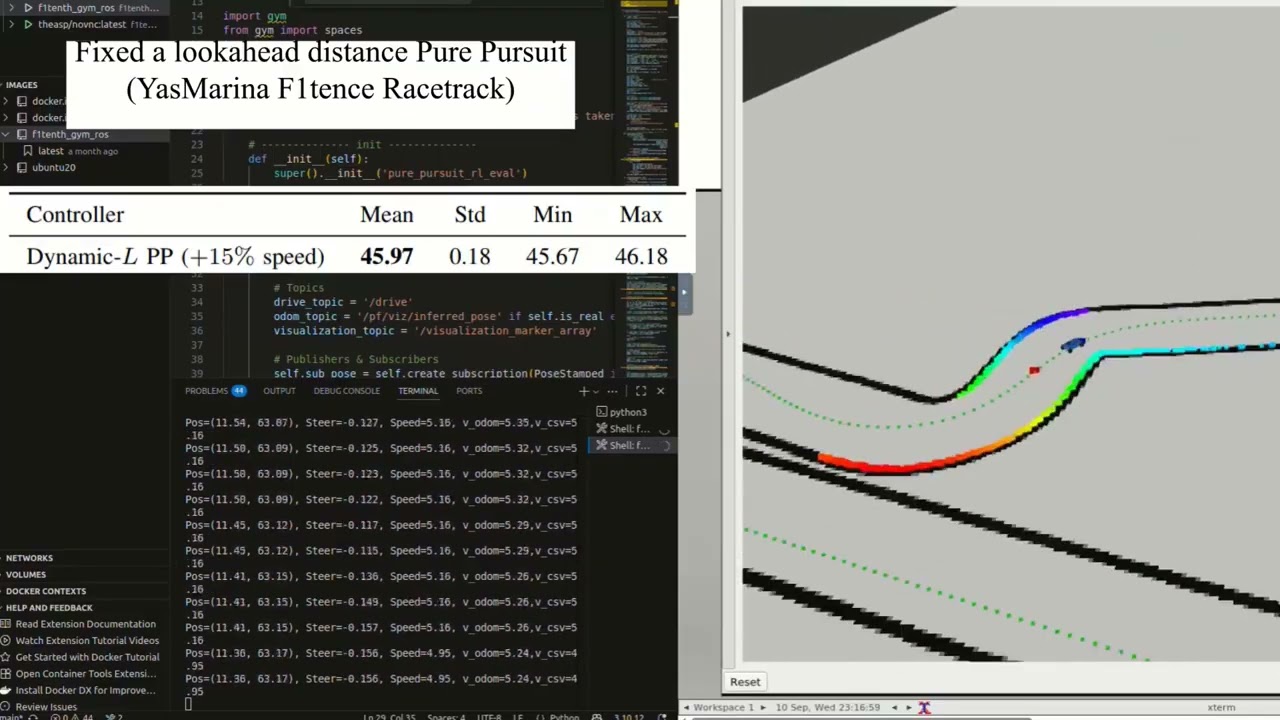This screenshot has width=1280, height=720.
Task: Open Read Extension Documentation link
Action: (x=85, y=624)
